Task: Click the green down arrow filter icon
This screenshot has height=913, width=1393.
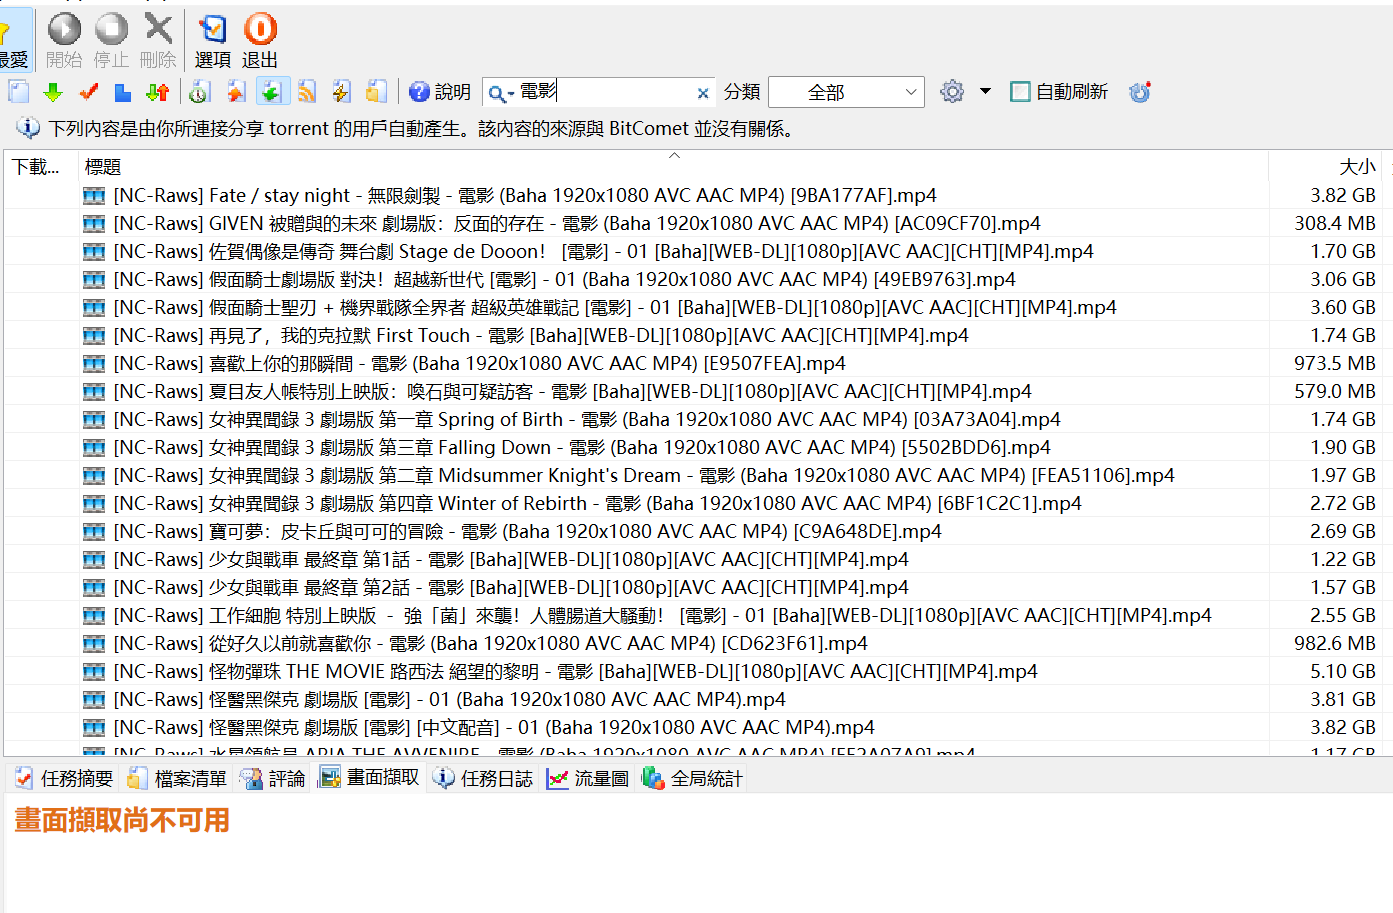Action: click(53, 92)
